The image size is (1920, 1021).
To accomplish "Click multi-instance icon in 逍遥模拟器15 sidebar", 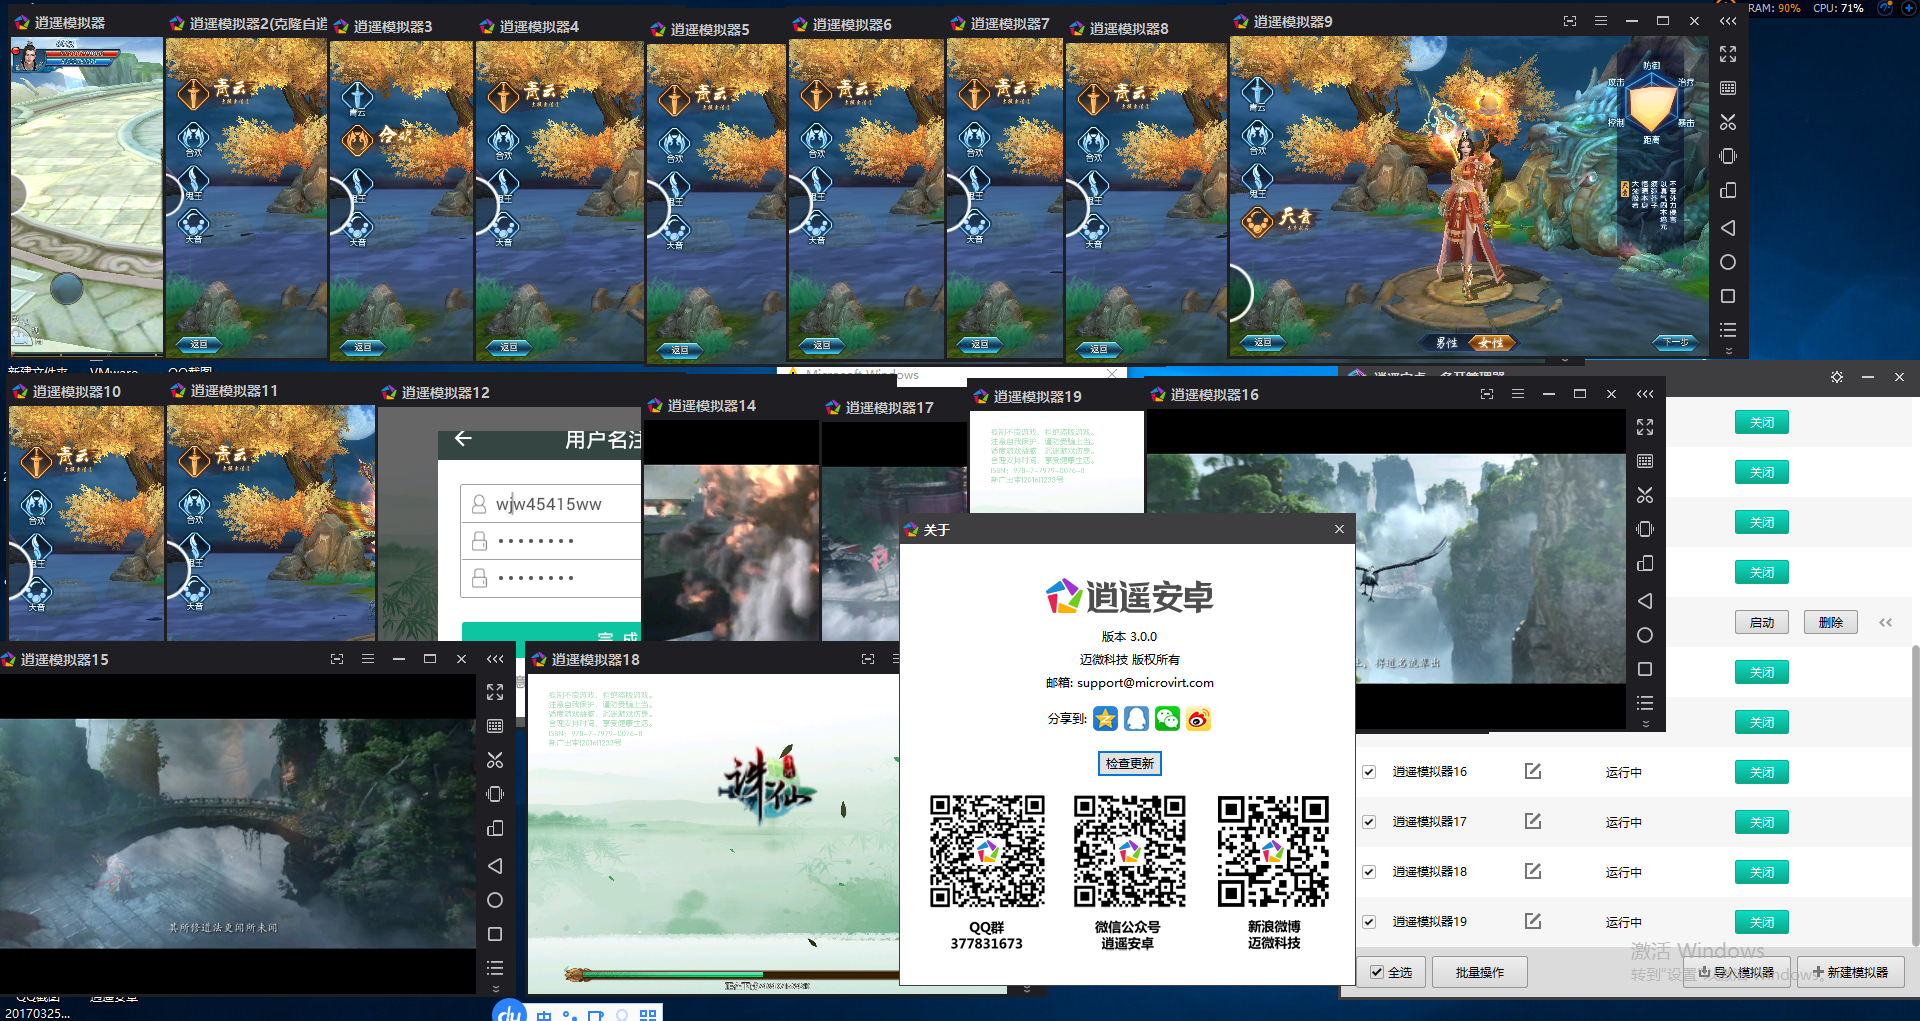I will [x=495, y=828].
